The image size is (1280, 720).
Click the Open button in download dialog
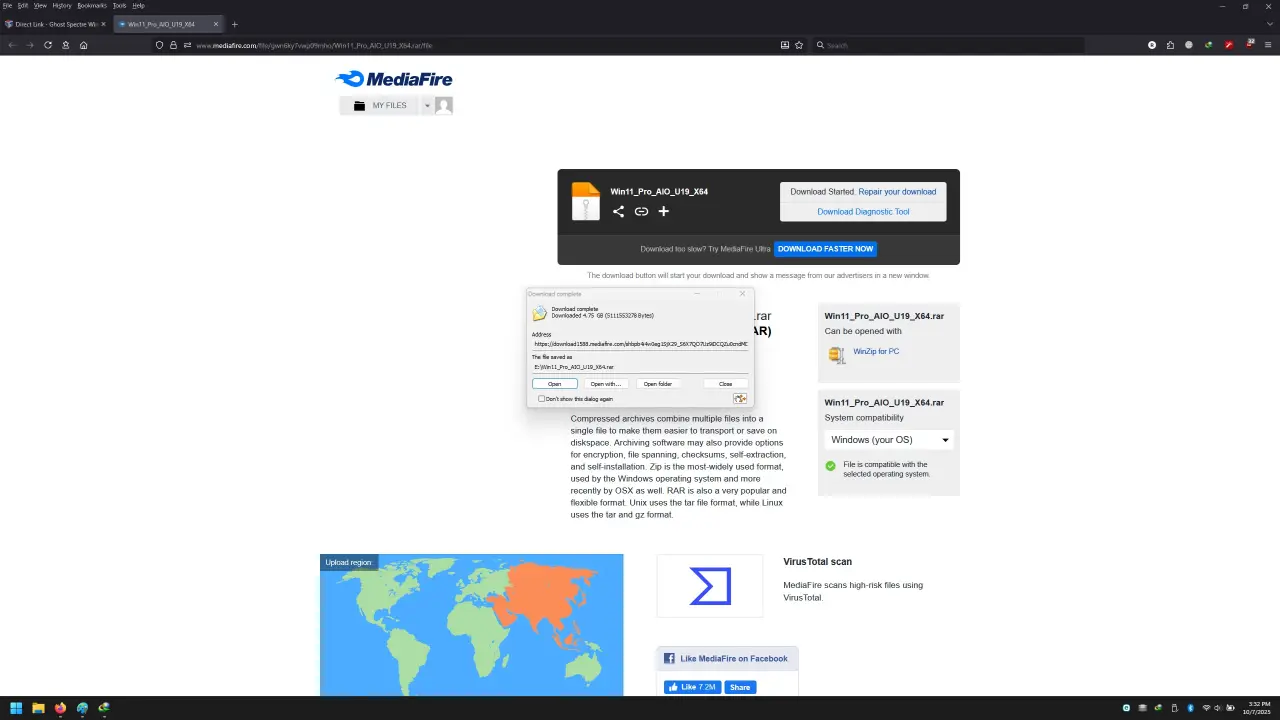click(555, 384)
